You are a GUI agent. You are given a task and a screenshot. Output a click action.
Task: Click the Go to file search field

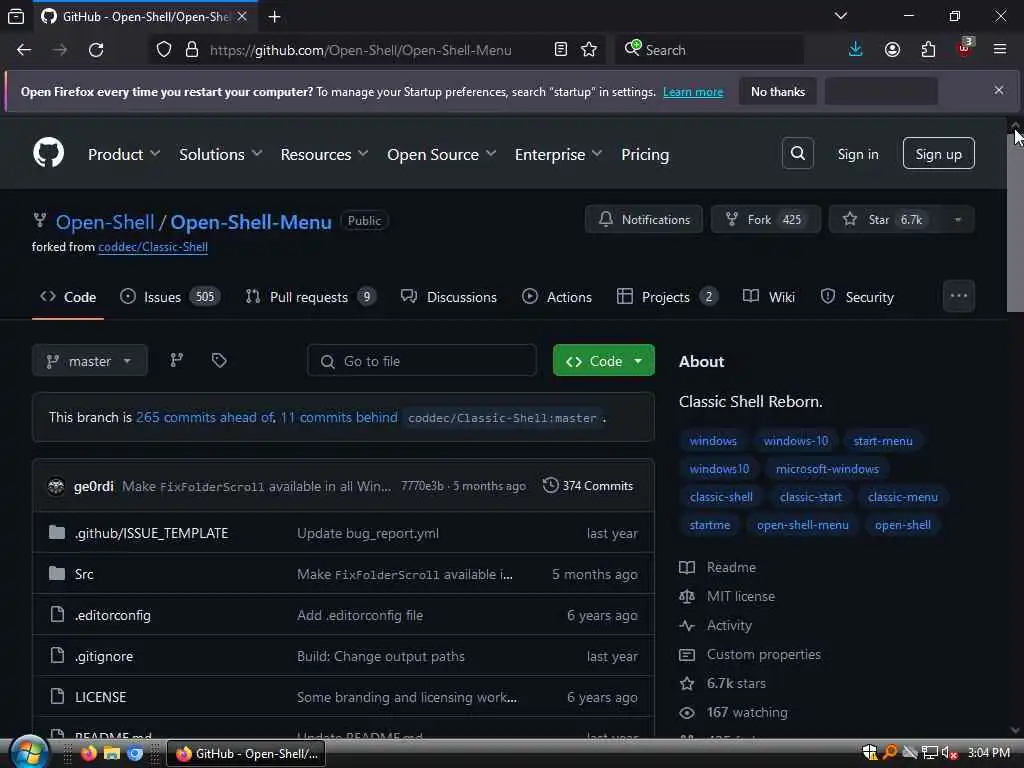click(422, 360)
